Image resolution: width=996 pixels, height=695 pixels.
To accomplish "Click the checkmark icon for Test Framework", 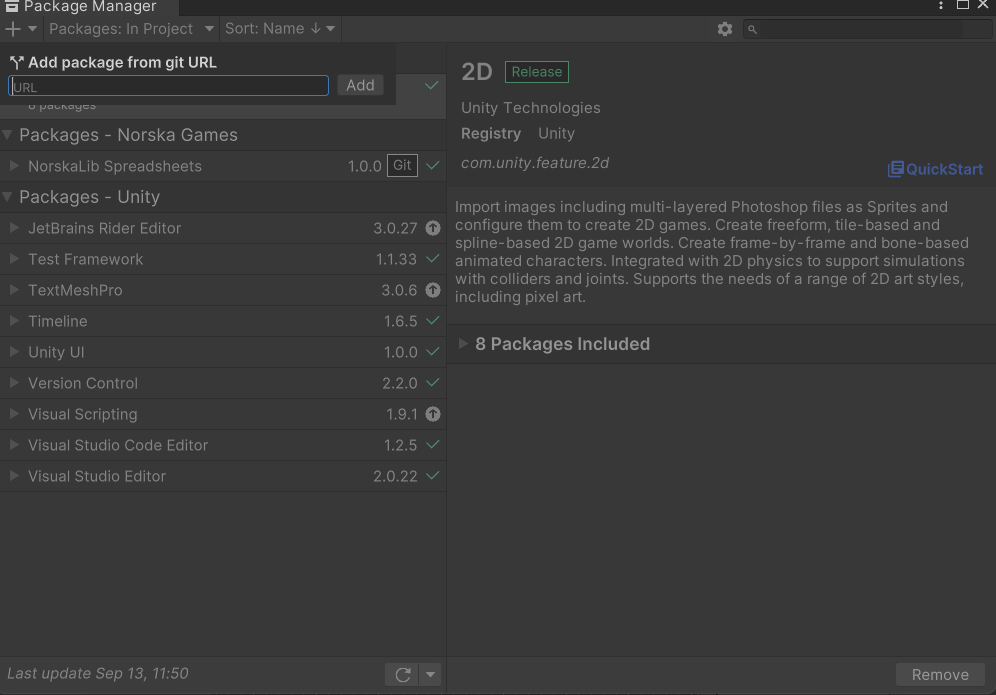I will (x=433, y=259).
